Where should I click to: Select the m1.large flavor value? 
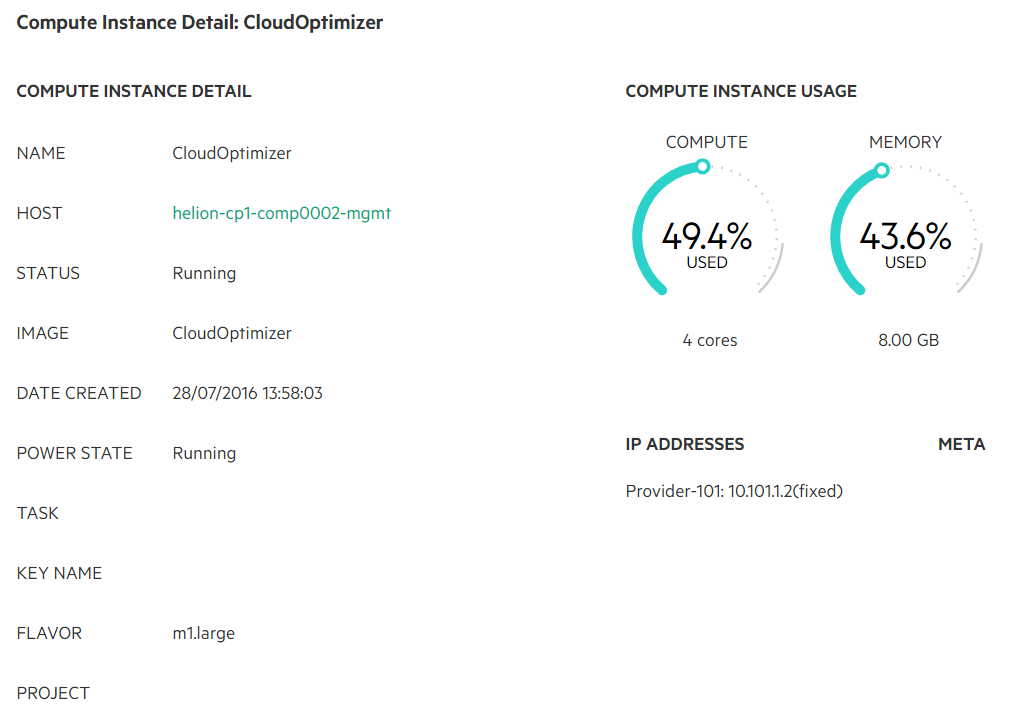tap(203, 633)
